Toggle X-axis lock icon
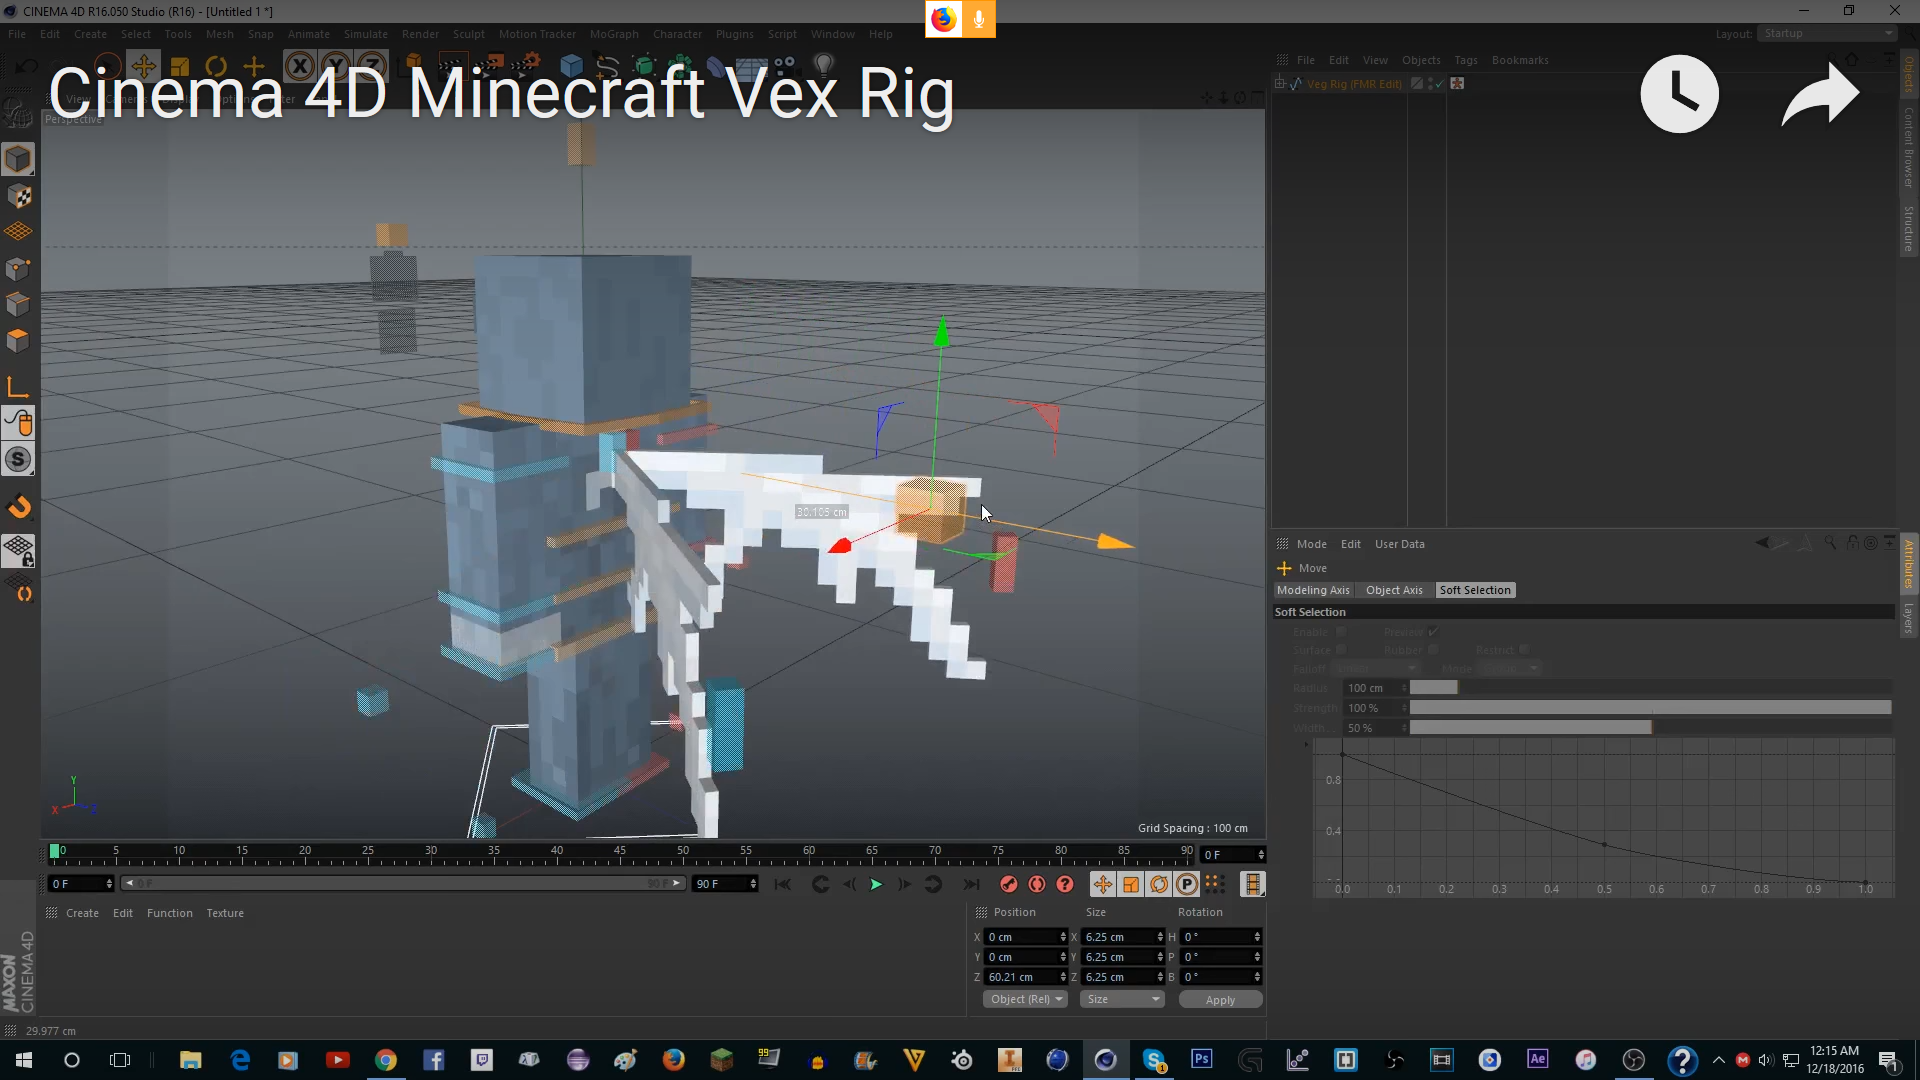The width and height of the screenshot is (1920, 1080). coord(299,66)
